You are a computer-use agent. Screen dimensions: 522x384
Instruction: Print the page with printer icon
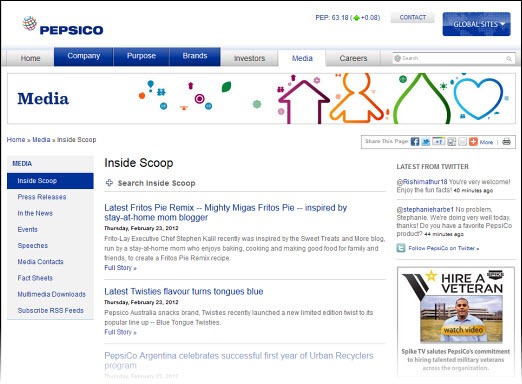(x=506, y=141)
